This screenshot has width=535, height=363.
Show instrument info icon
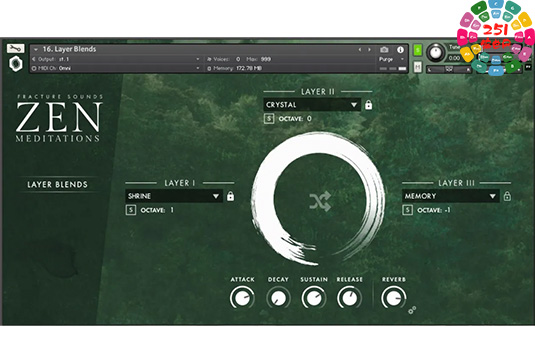pos(400,50)
